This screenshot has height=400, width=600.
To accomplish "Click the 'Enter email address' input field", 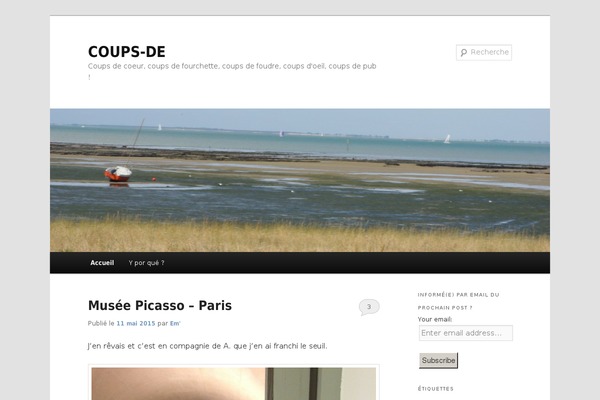I will [466, 333].
